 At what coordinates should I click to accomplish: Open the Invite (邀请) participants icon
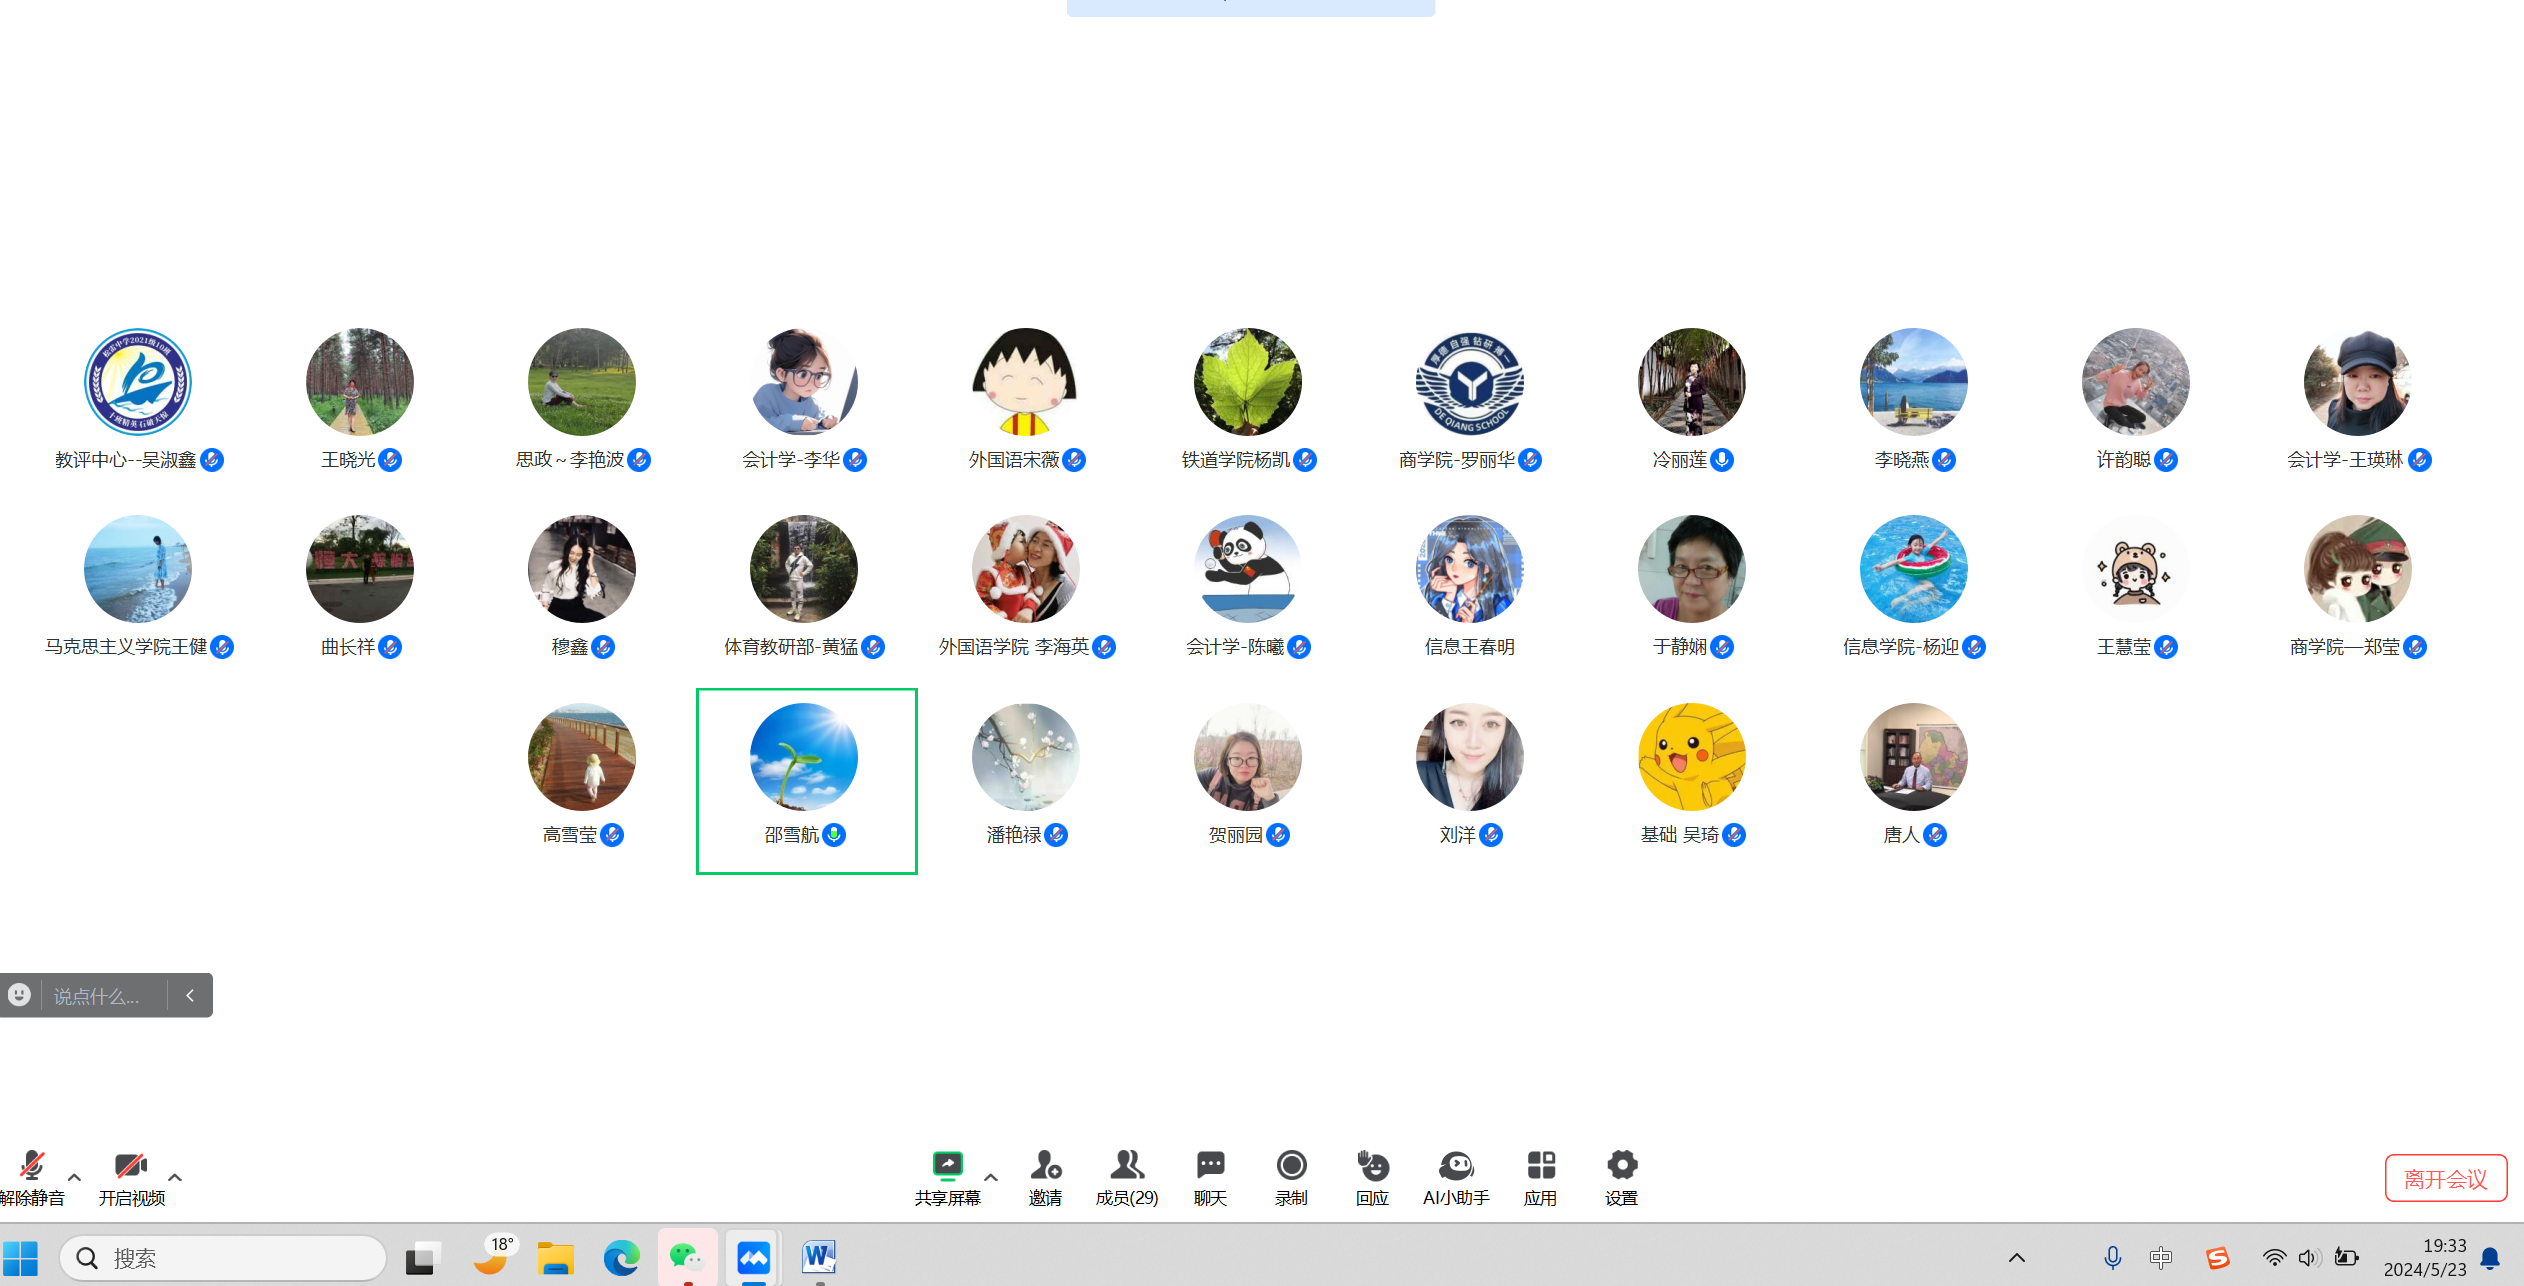click(x=1045, y=1166)
